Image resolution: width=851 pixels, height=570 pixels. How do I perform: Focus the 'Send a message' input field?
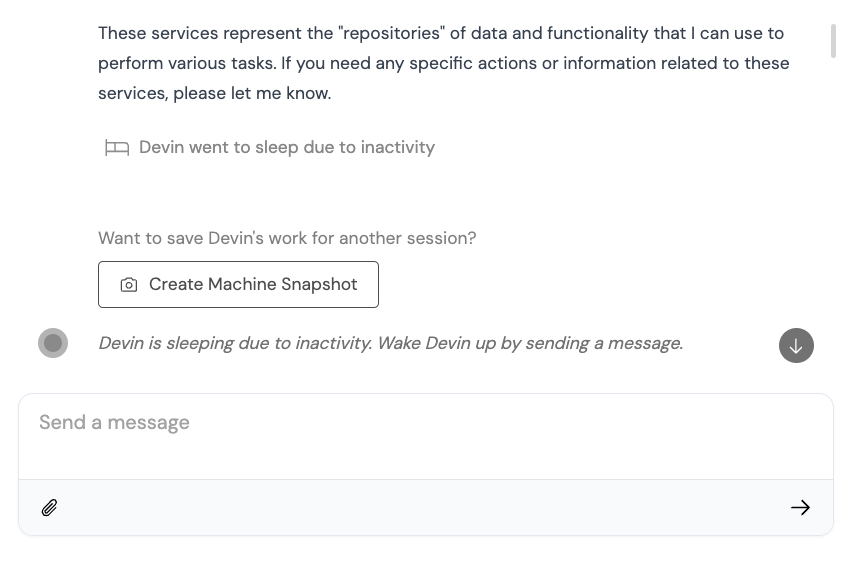click(426, 436)
